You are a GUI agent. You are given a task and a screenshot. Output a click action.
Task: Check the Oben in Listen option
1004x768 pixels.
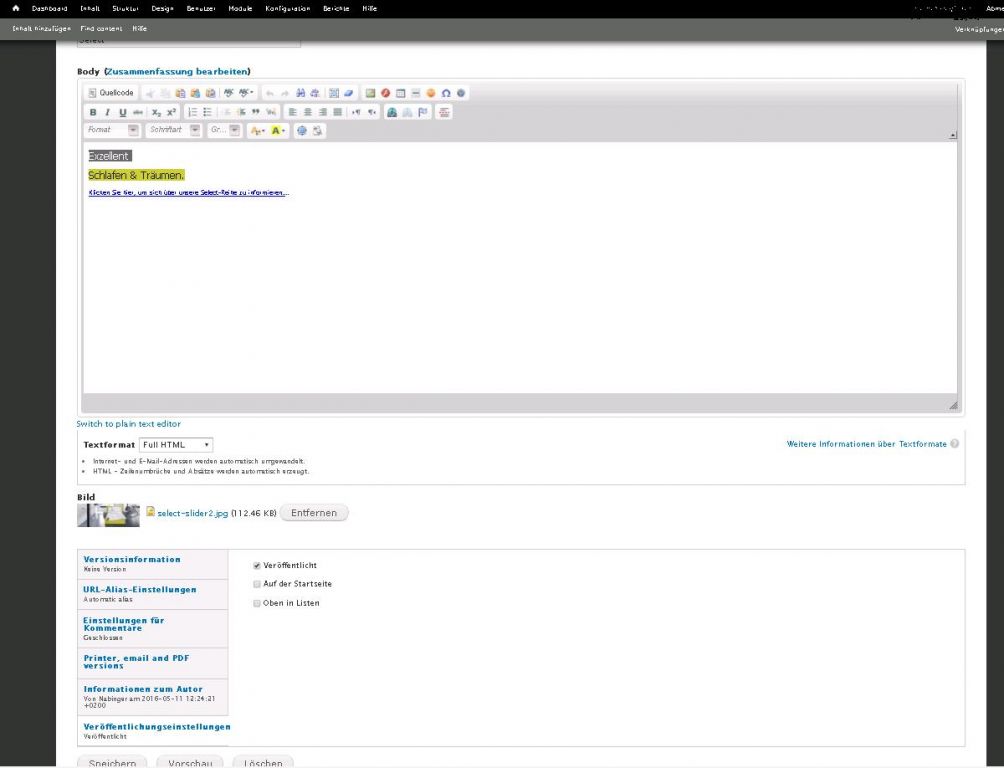click(x=257, y=603)
